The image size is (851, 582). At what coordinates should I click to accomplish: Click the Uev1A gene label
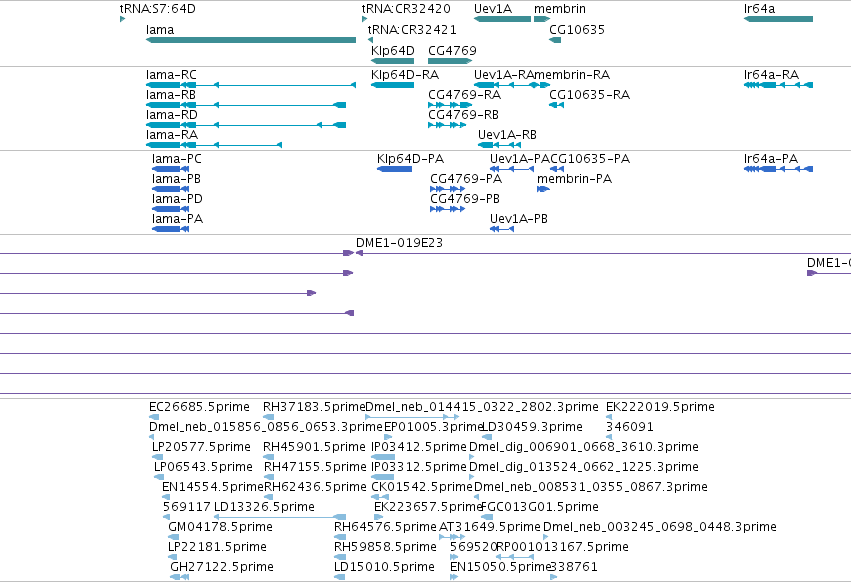[x=492, y=9]
